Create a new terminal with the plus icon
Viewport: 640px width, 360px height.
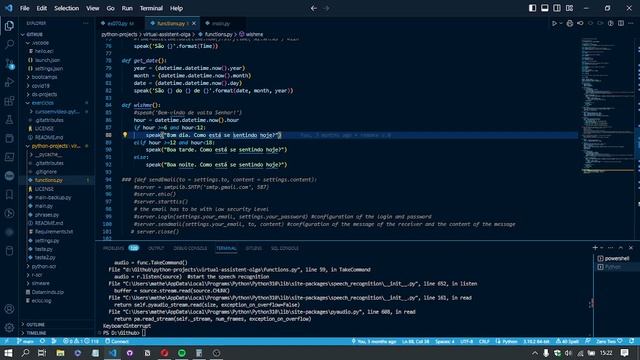(595, 248)
